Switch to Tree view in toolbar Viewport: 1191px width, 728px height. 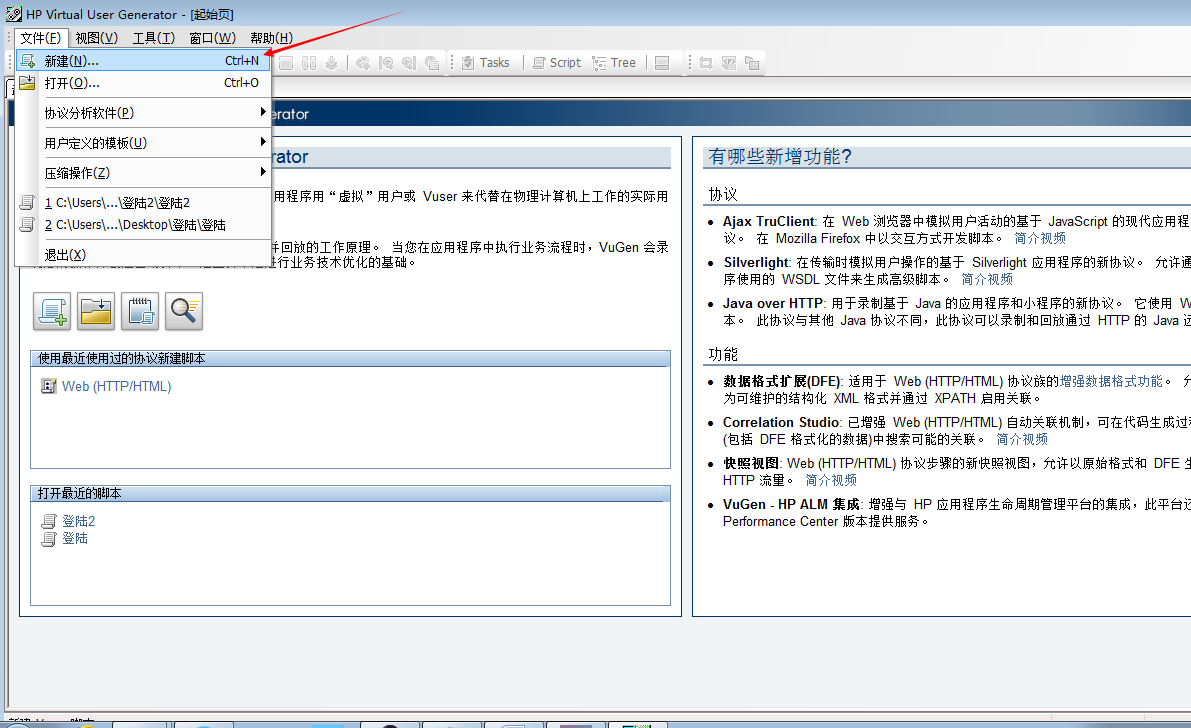pyautogui.click(x=614, y=63)
